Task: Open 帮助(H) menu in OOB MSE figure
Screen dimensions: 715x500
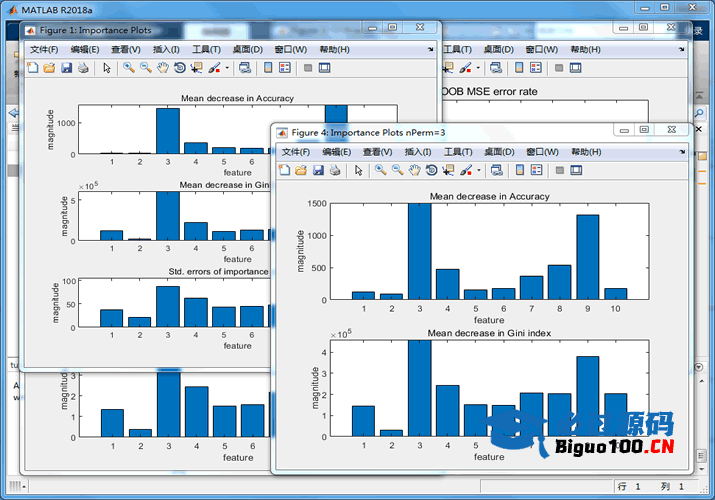Action: pos(585,49)
